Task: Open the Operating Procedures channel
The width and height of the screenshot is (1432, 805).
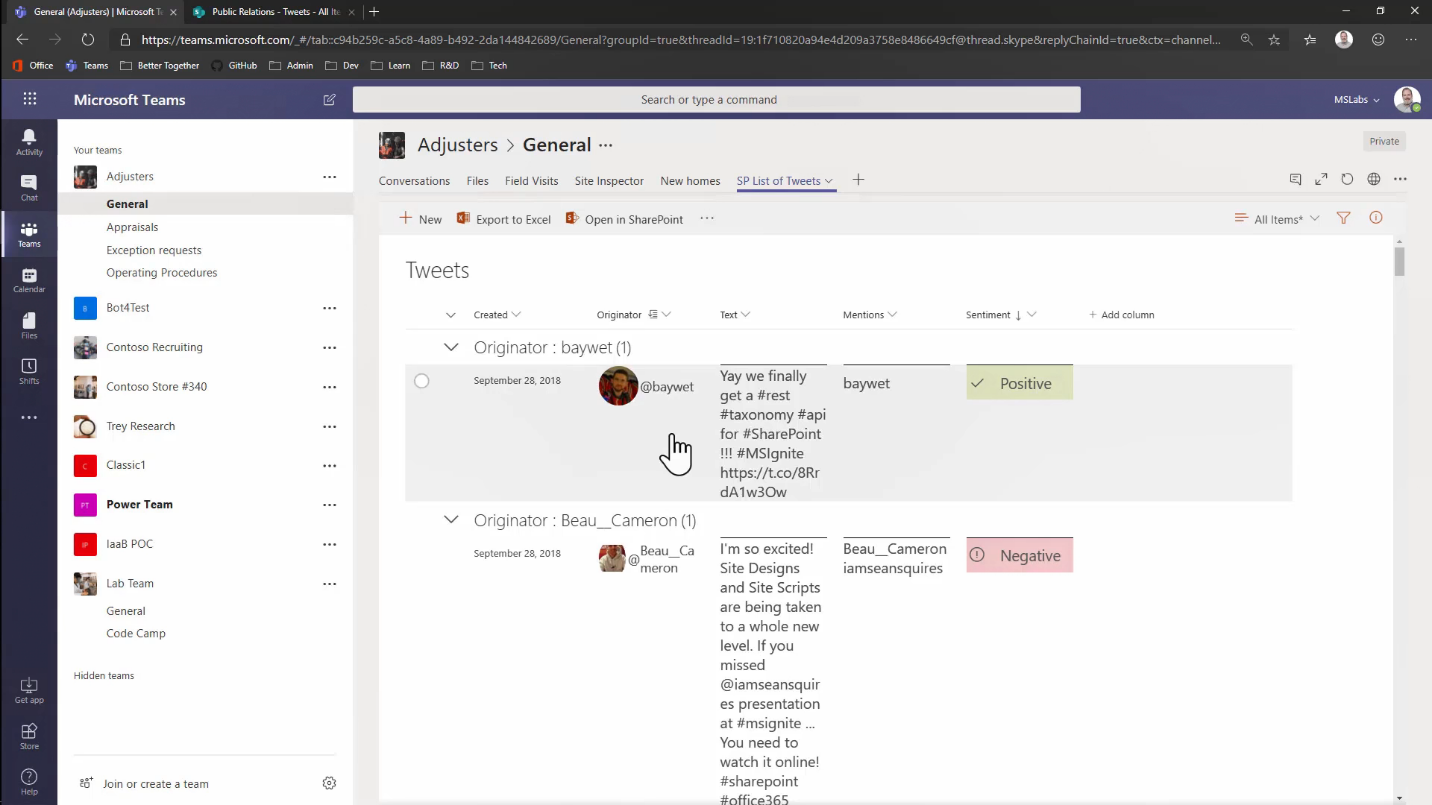Action: point(162,272)
